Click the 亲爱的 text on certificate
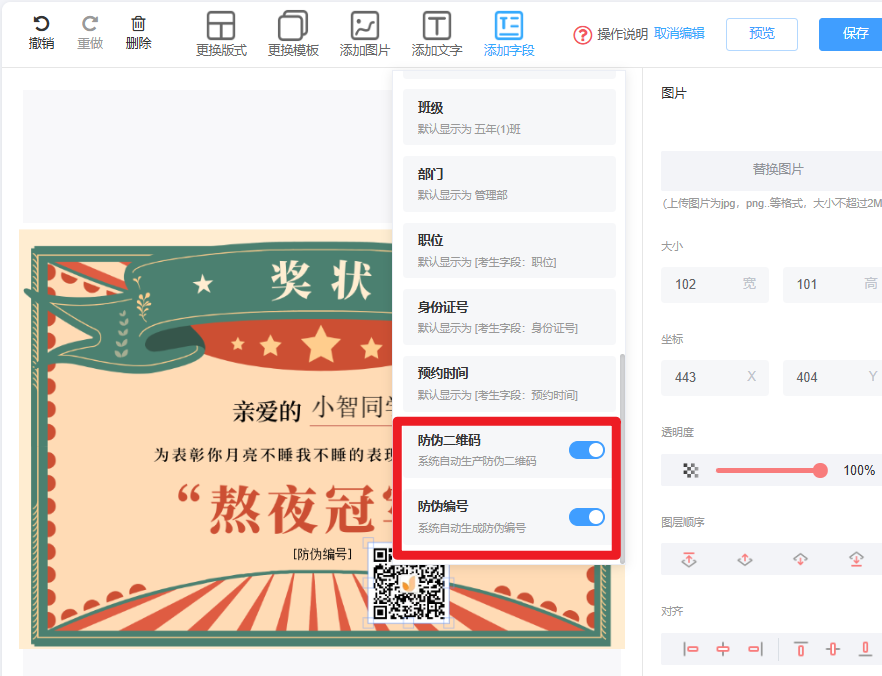882x676 pixels. [267, 411]
